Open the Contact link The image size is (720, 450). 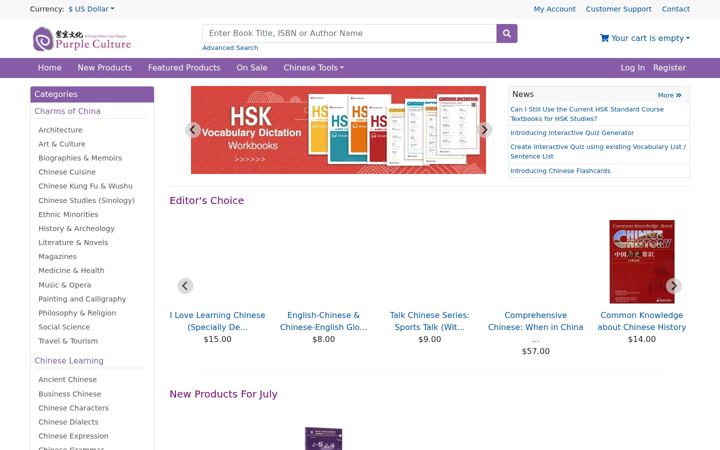click(x=675, y=9)
